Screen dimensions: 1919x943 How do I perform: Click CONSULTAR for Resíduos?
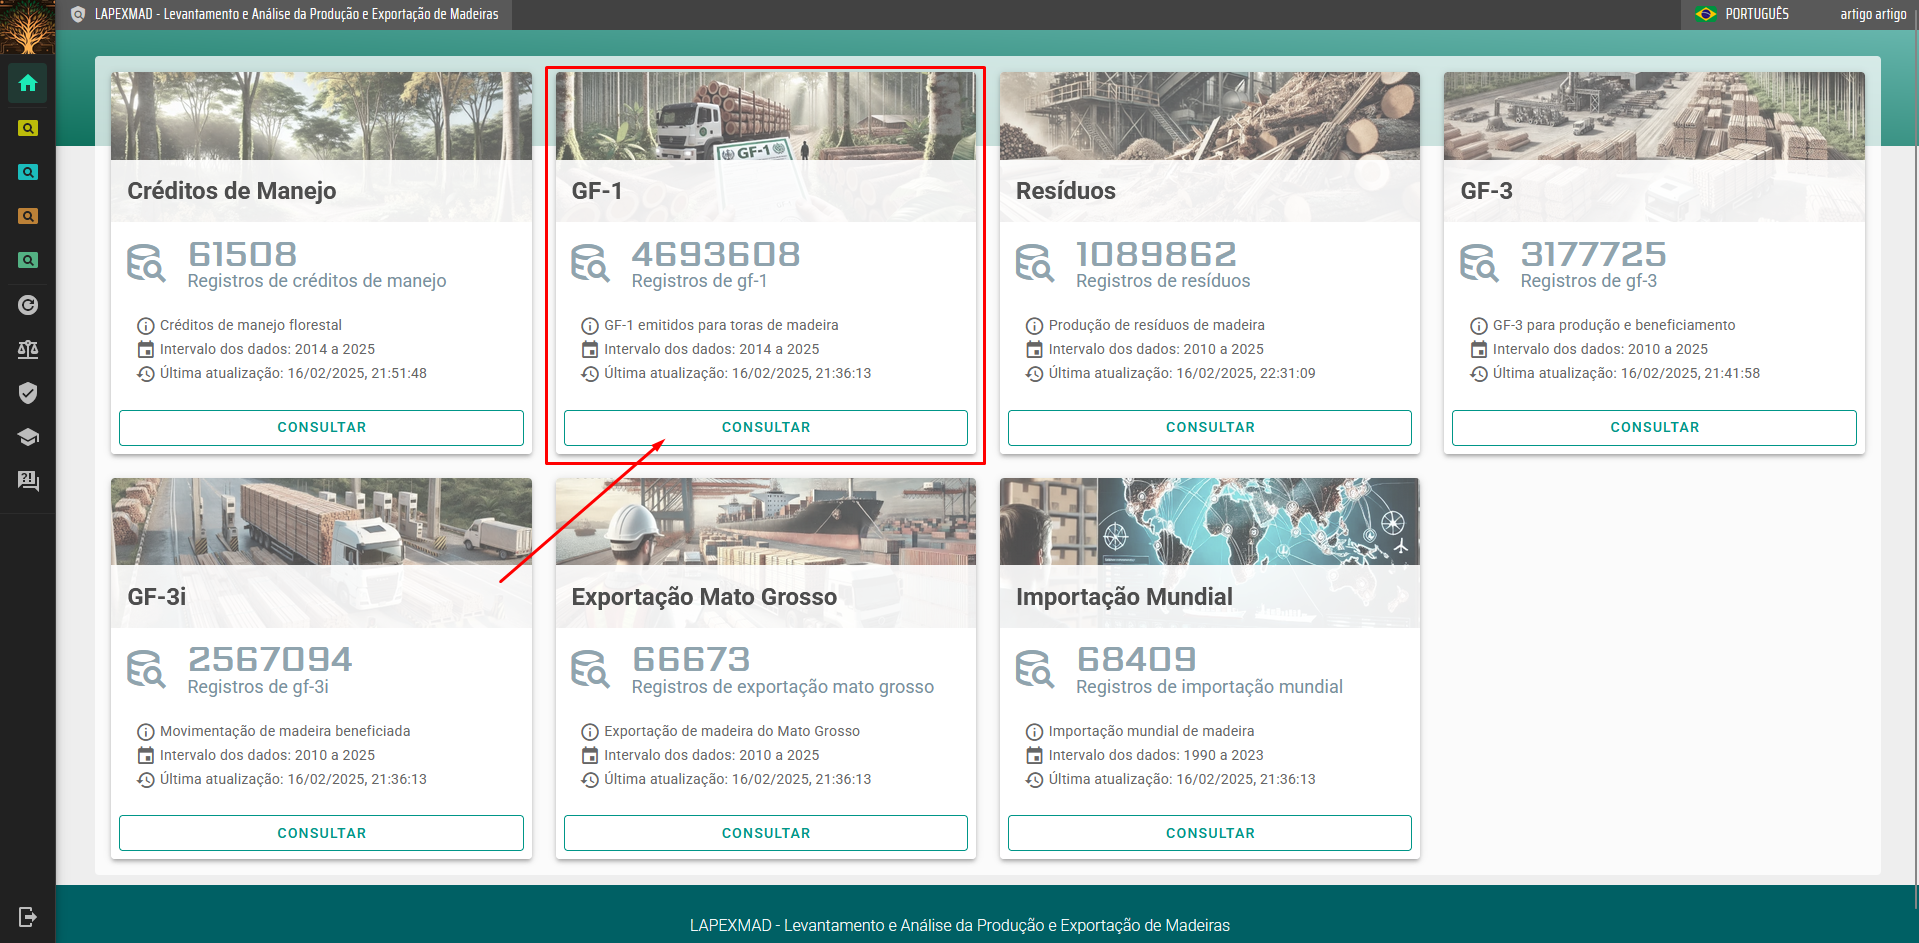[1209, 427]
